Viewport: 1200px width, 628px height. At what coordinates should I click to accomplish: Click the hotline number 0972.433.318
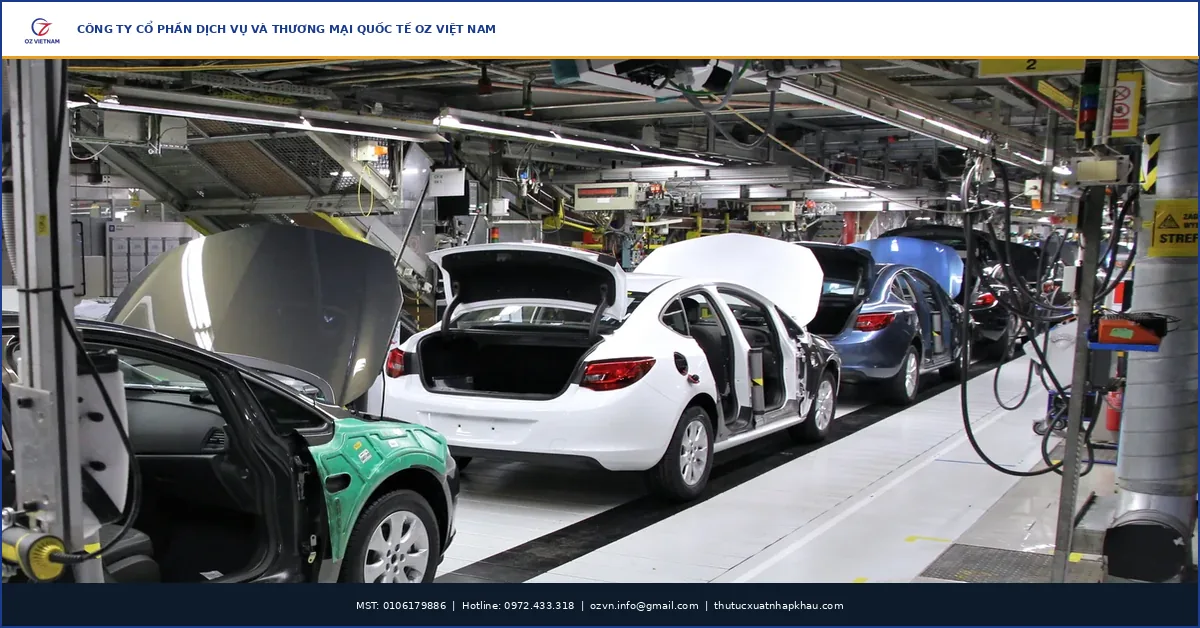[539, 606]
